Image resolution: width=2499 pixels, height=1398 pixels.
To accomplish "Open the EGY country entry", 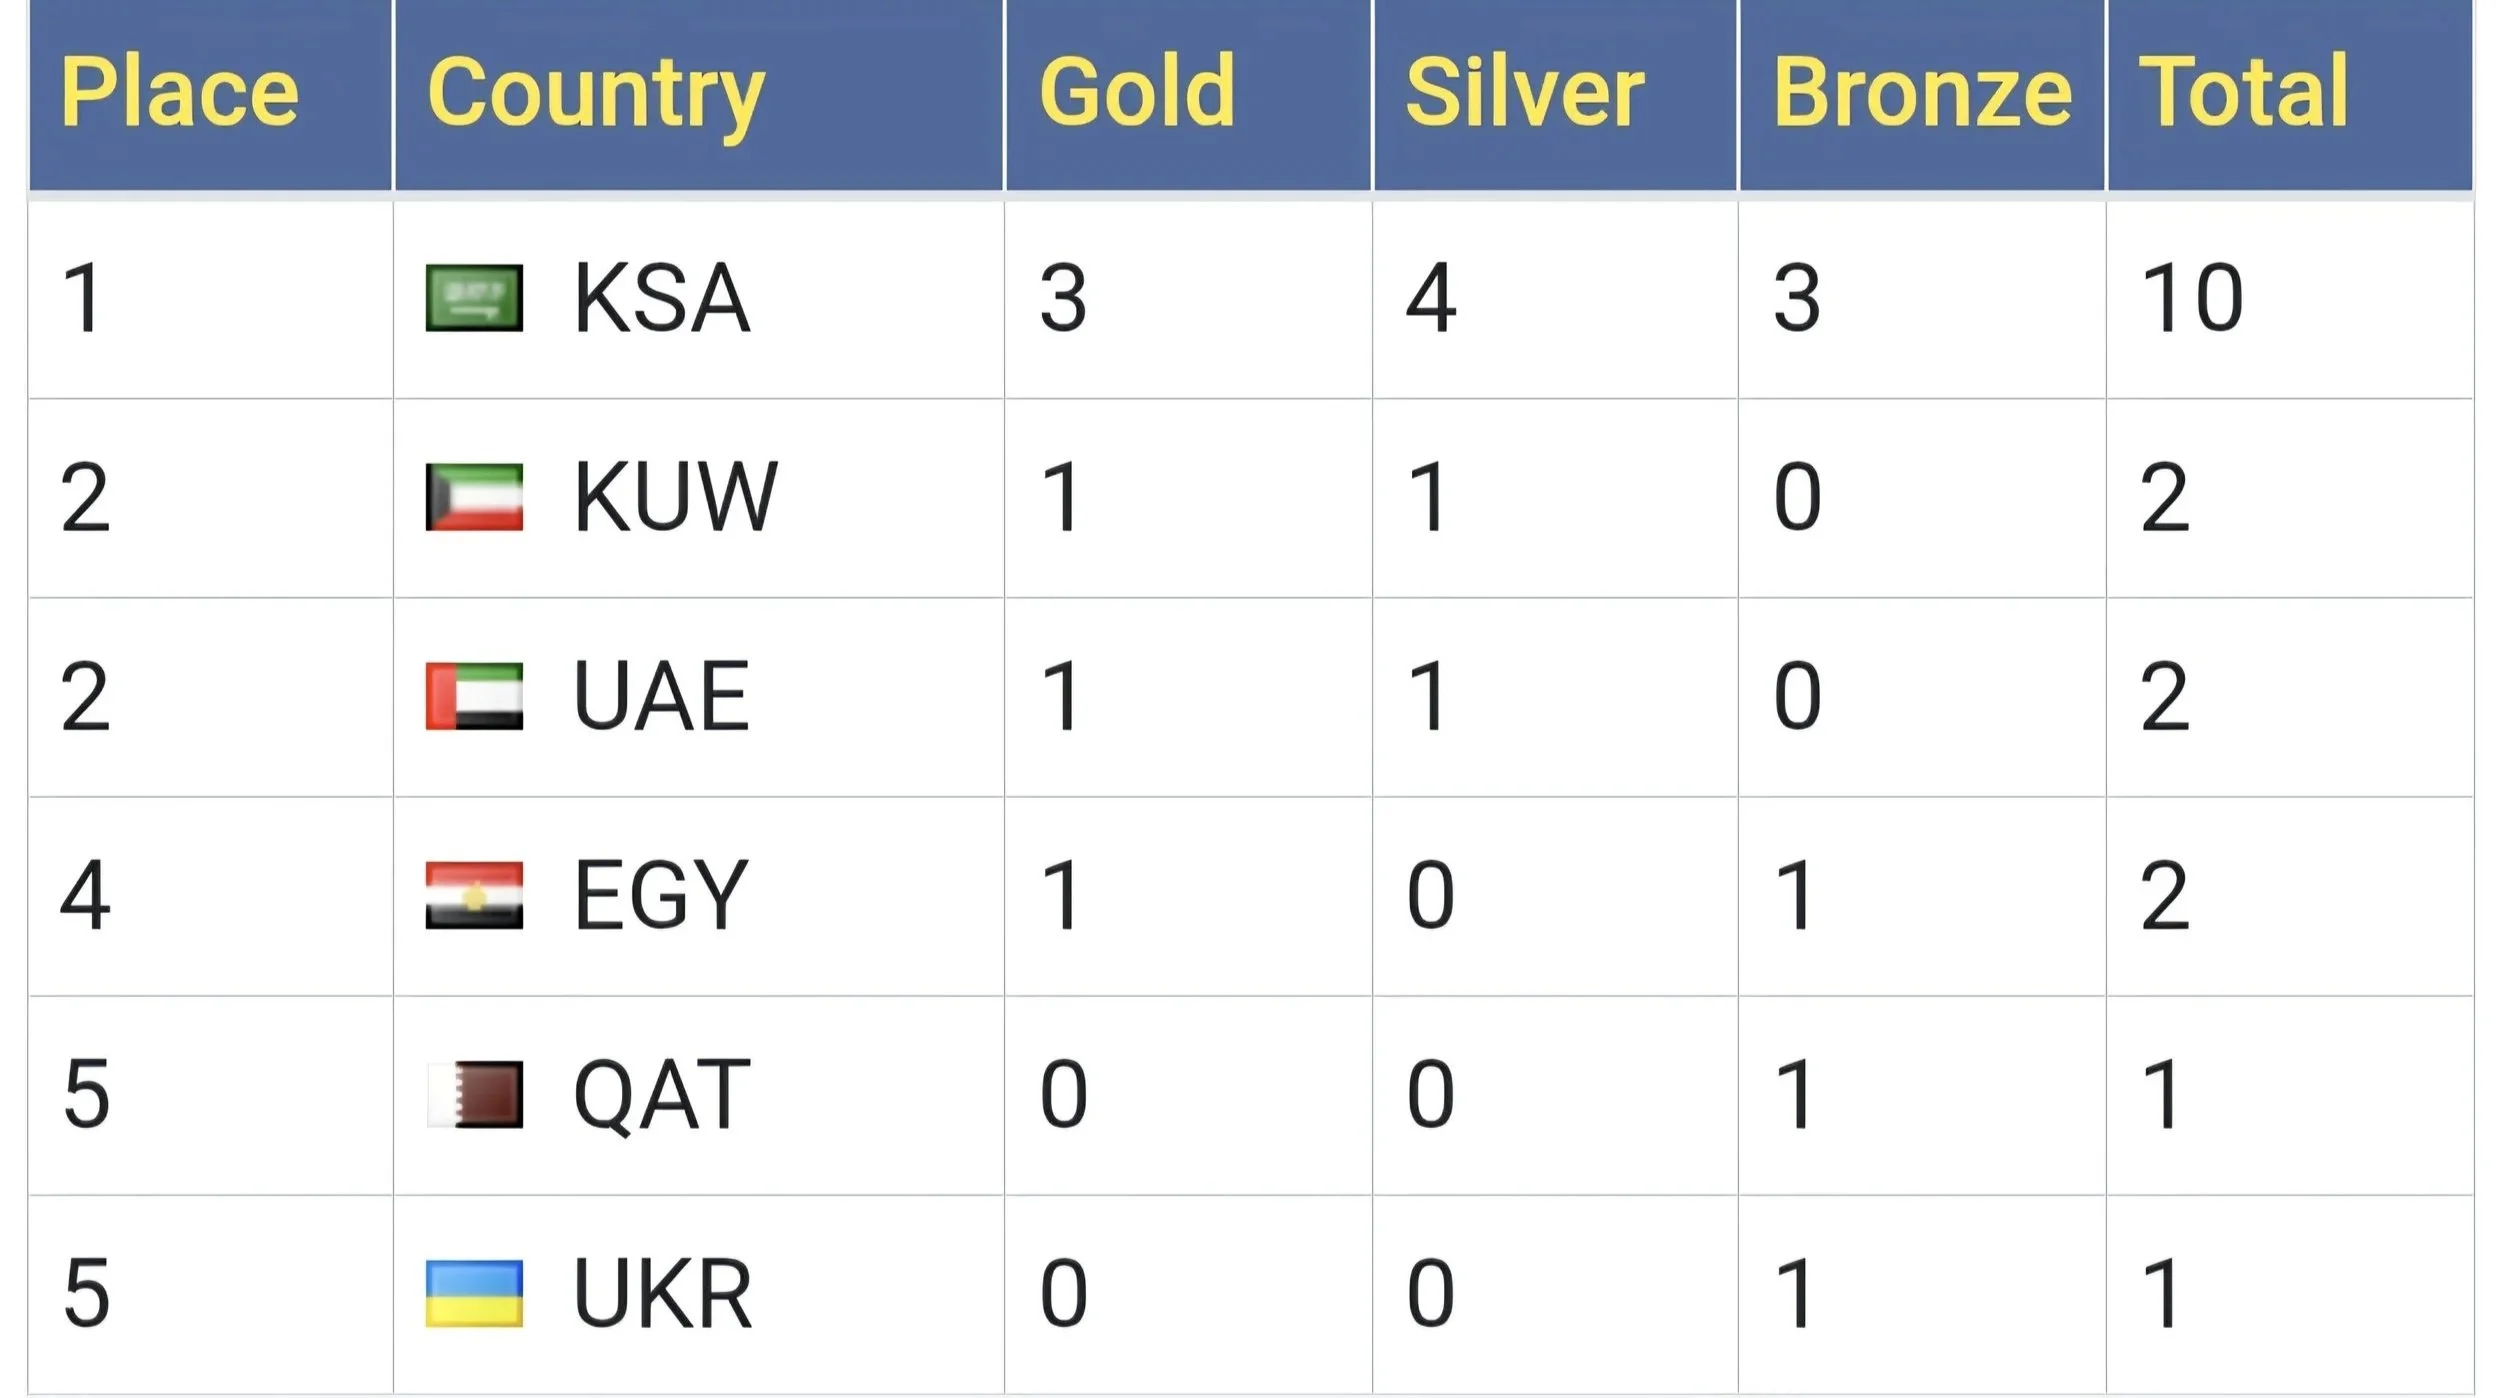I will pos(661,894).
